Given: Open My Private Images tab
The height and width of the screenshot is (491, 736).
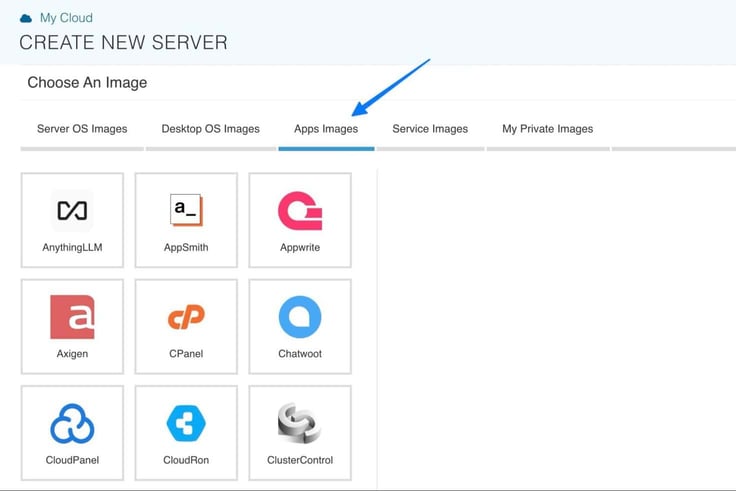Looking at the screenshot, I should coord(548,129).
